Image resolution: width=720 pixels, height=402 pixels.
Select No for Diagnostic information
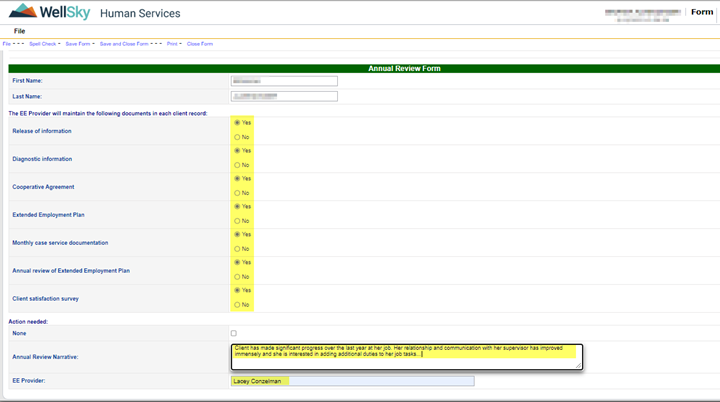237,165
